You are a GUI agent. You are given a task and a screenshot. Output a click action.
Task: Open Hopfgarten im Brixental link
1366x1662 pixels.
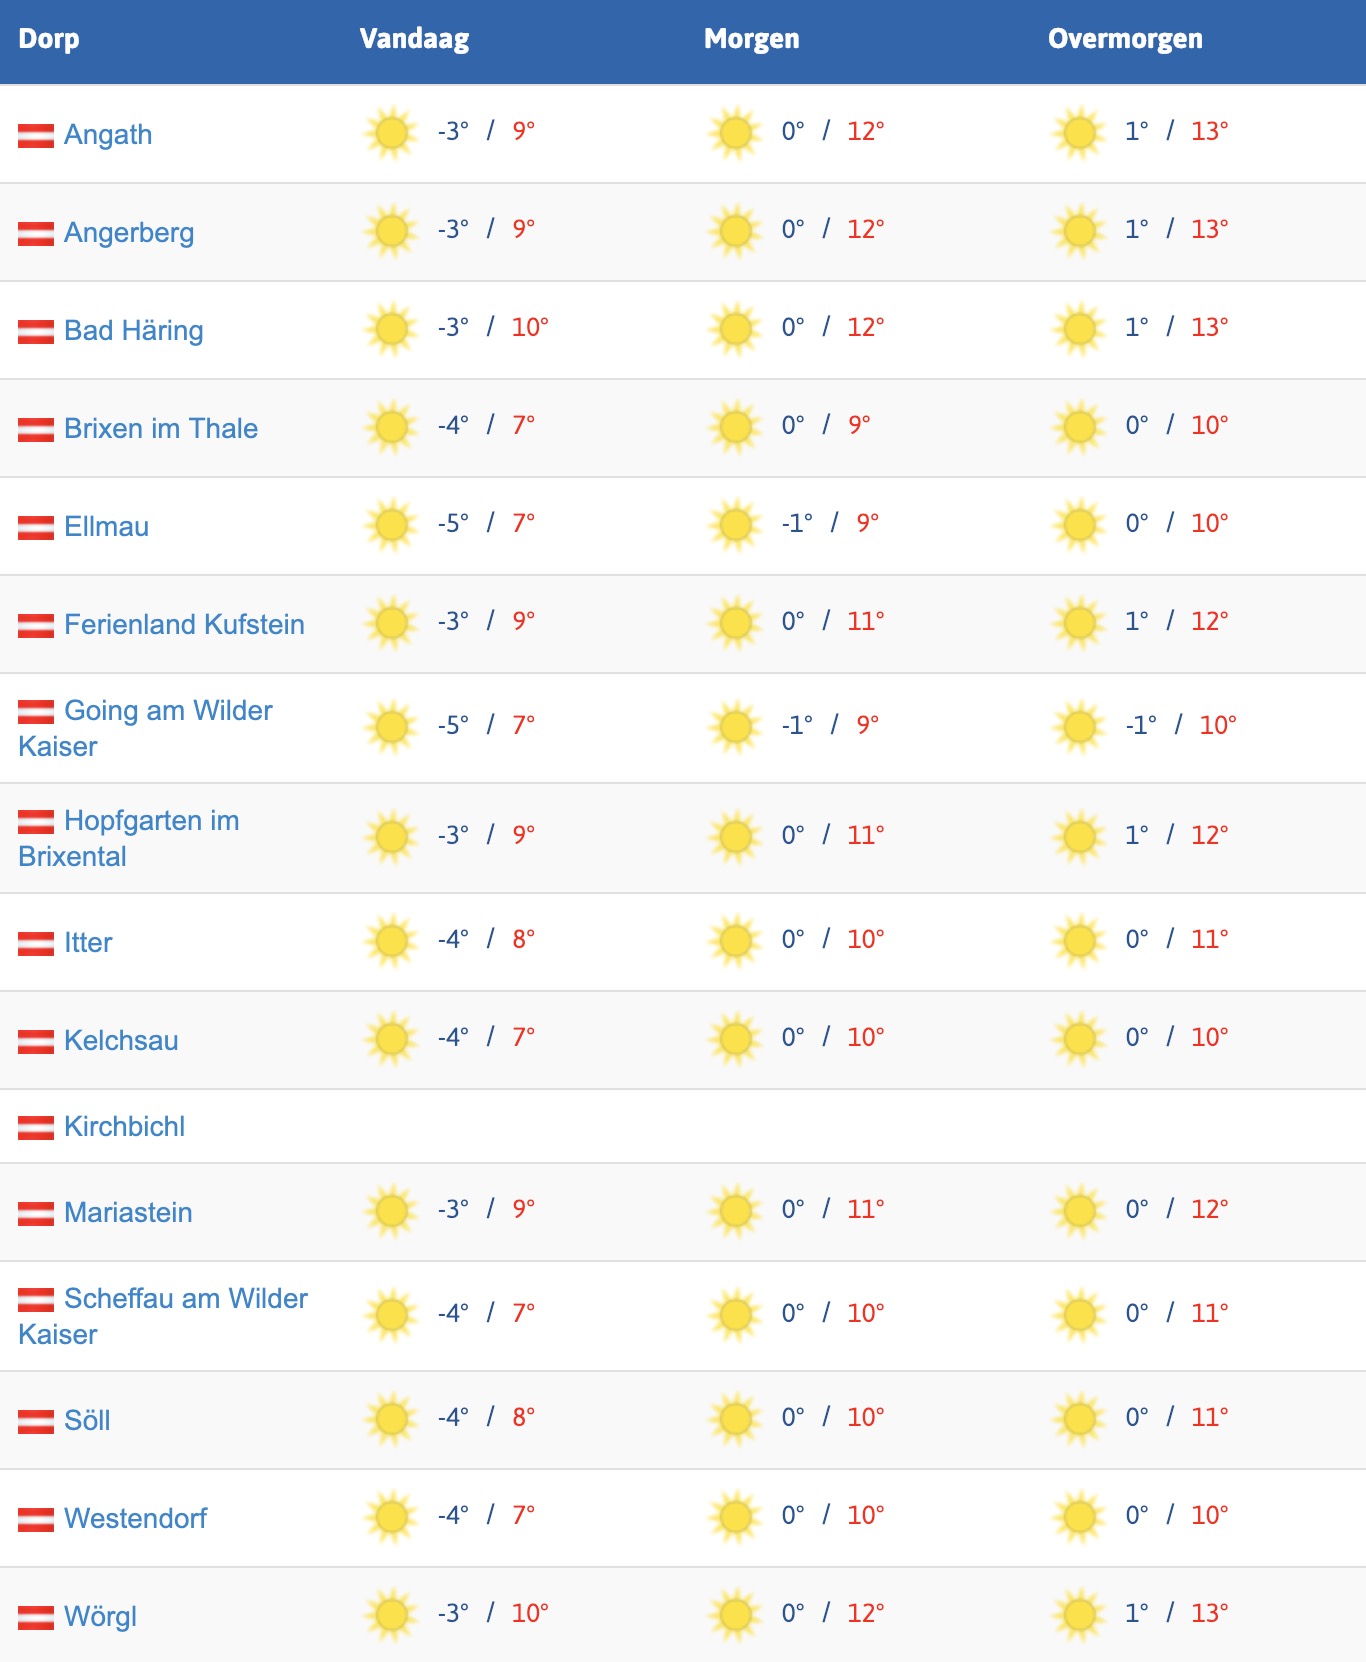[151, 821]
